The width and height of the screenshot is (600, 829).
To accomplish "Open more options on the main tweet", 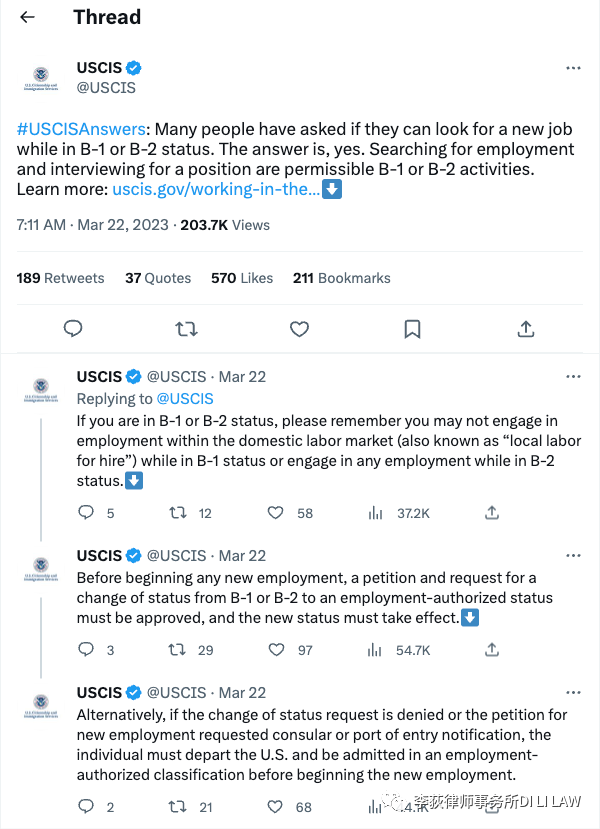I will (x=573, y=68).
